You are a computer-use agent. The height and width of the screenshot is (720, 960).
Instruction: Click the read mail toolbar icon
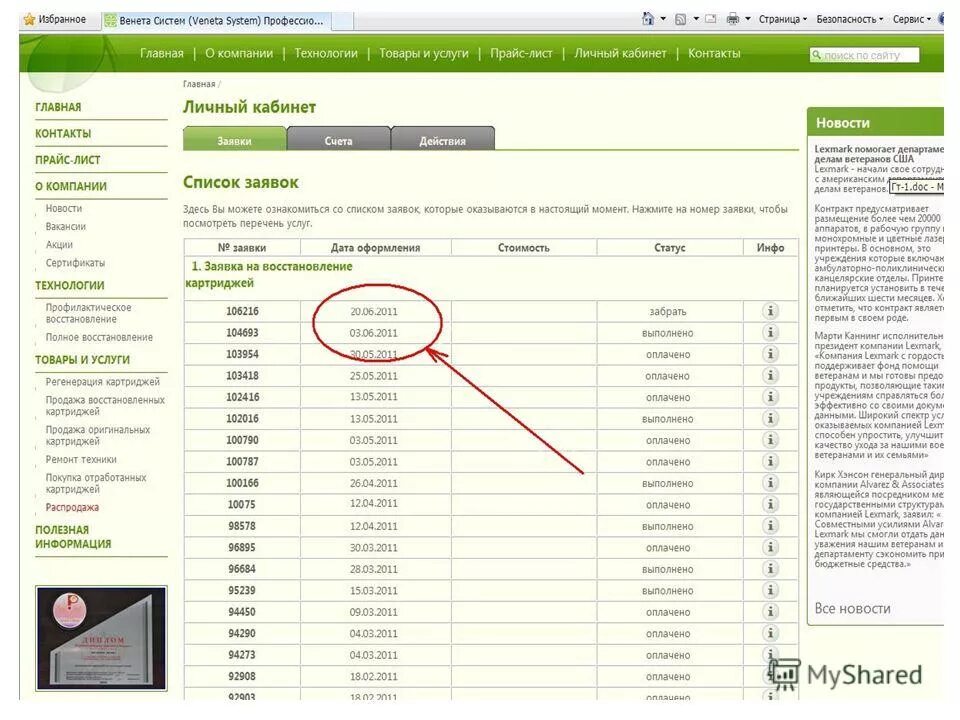(711, 19)
